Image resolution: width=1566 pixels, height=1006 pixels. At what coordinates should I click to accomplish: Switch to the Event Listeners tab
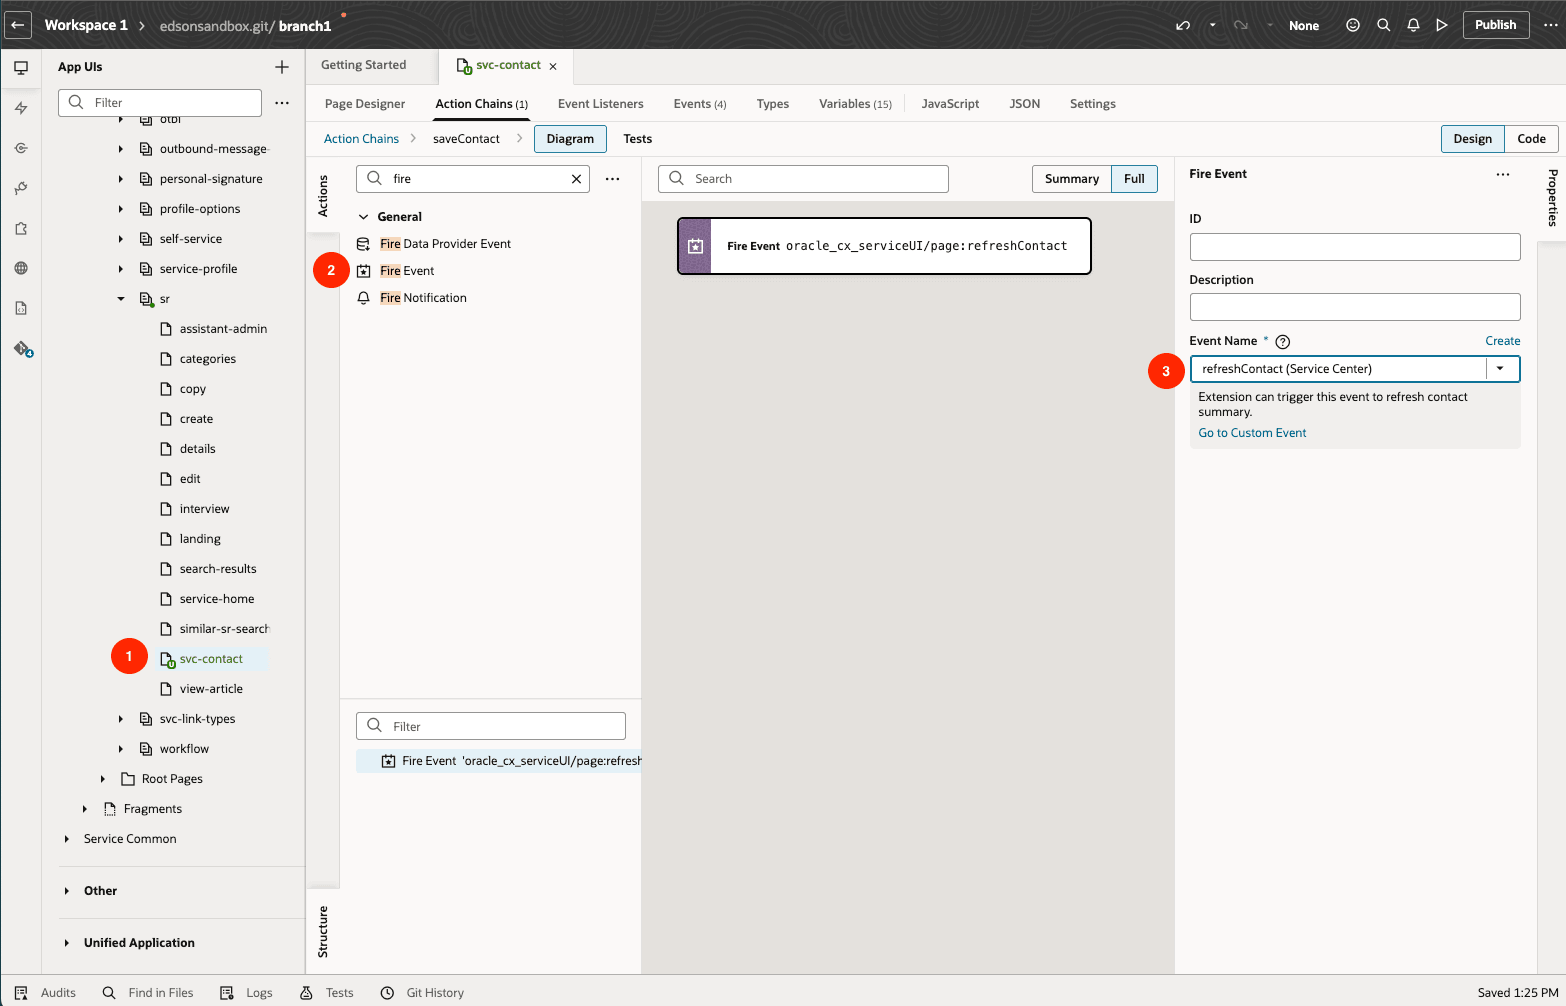(x=600, y=103)
